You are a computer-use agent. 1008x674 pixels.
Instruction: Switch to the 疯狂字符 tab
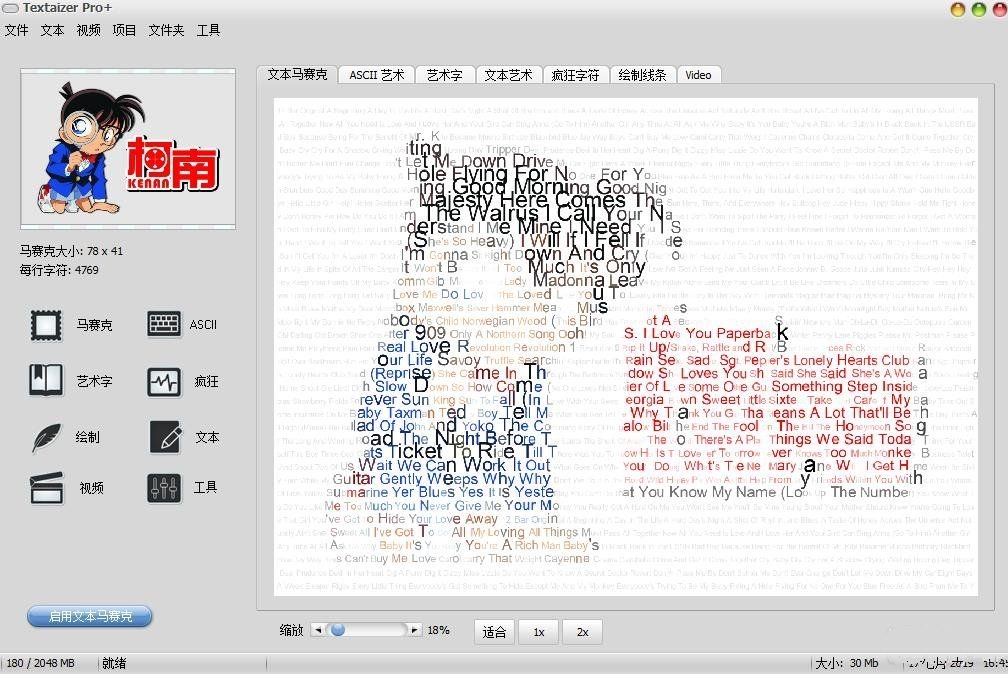pyautogui.click(x=575, y=75)
